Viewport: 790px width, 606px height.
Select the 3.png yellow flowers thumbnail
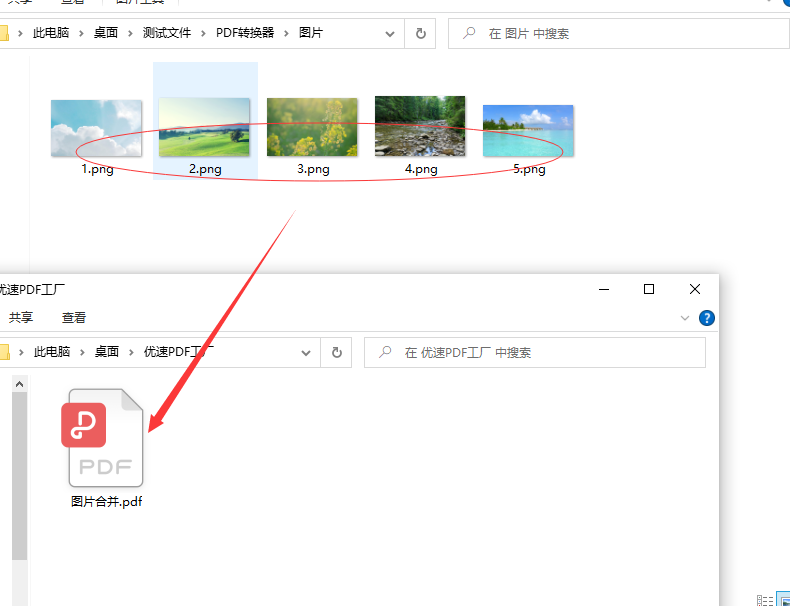pos(312,127)
